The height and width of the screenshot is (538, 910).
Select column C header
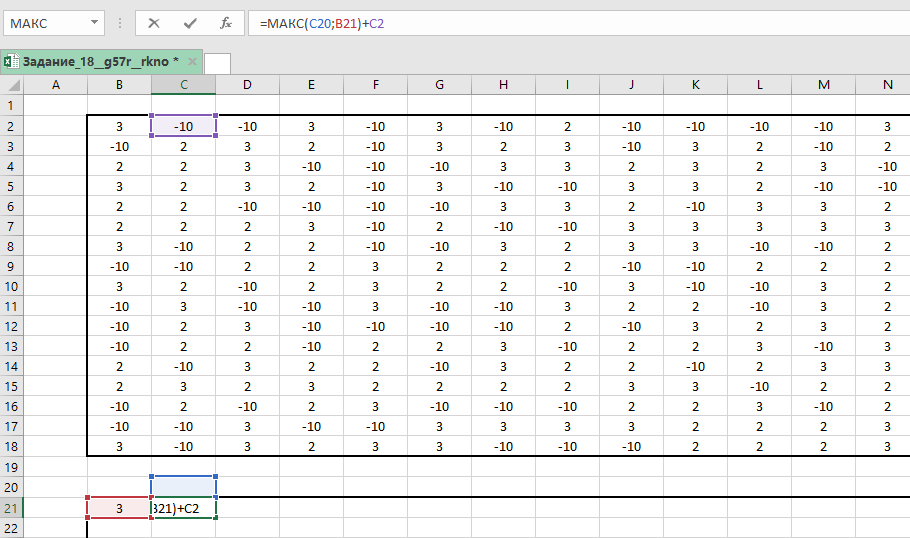[x=183, y=85]
